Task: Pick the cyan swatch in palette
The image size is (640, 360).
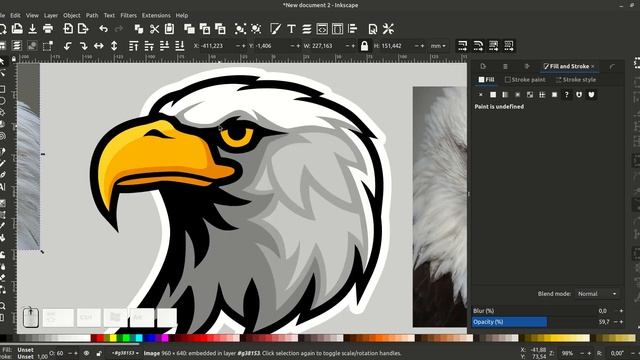Action: (139, 338)
